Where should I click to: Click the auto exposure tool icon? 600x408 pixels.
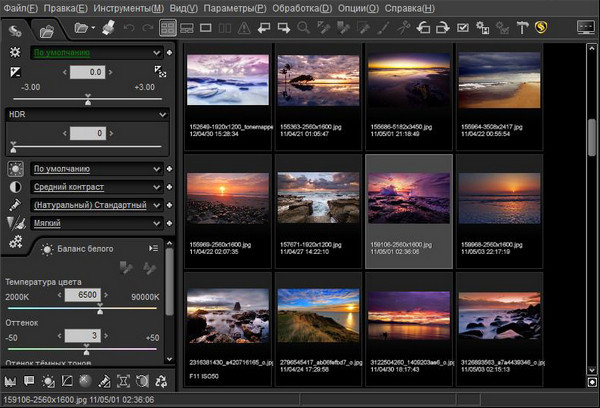(160, 72)
